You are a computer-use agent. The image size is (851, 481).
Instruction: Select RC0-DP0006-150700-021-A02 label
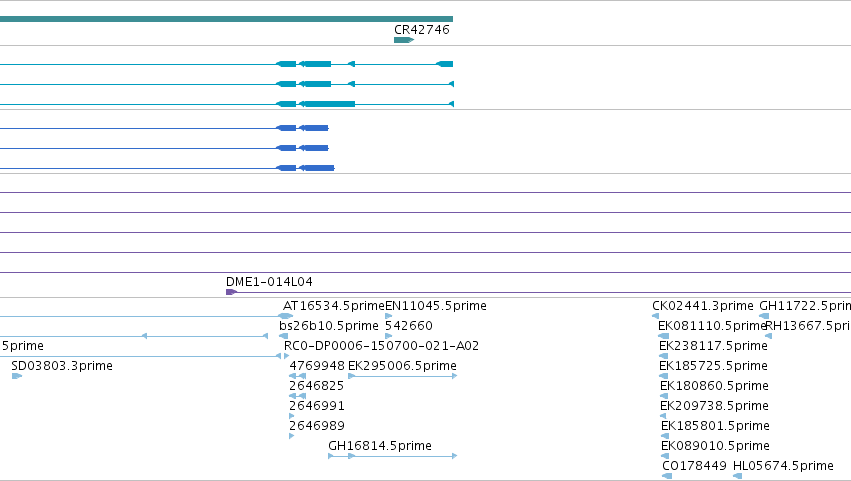tap(382, 346)
